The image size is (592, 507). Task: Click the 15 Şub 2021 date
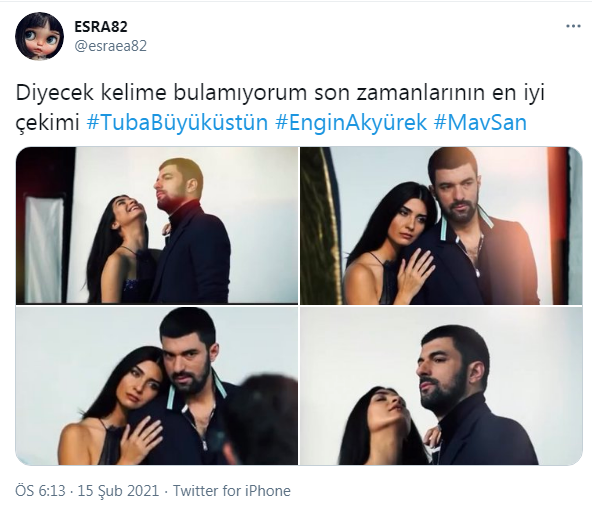coord(118,491)
